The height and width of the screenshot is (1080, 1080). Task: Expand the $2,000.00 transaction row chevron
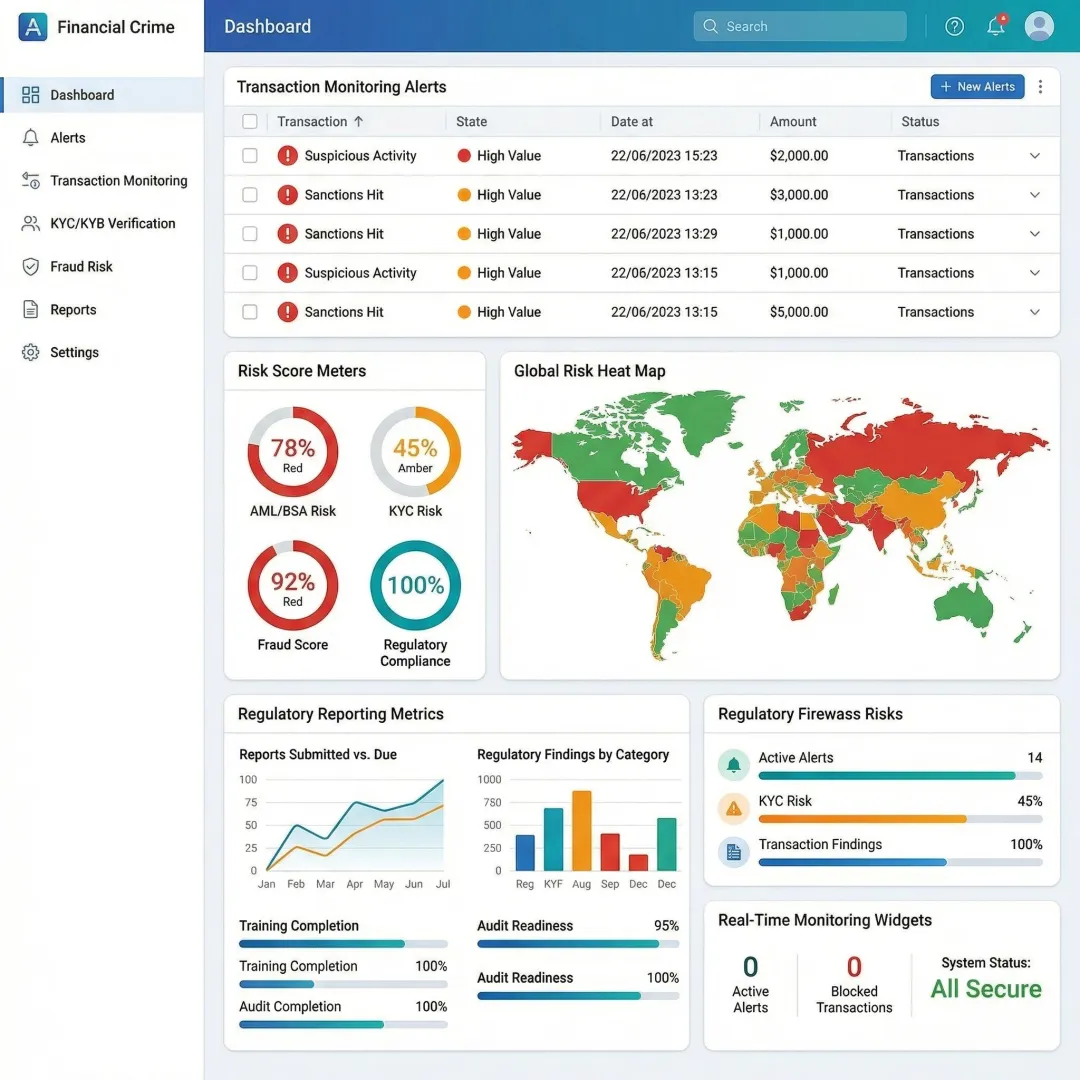click(1035, 156)
